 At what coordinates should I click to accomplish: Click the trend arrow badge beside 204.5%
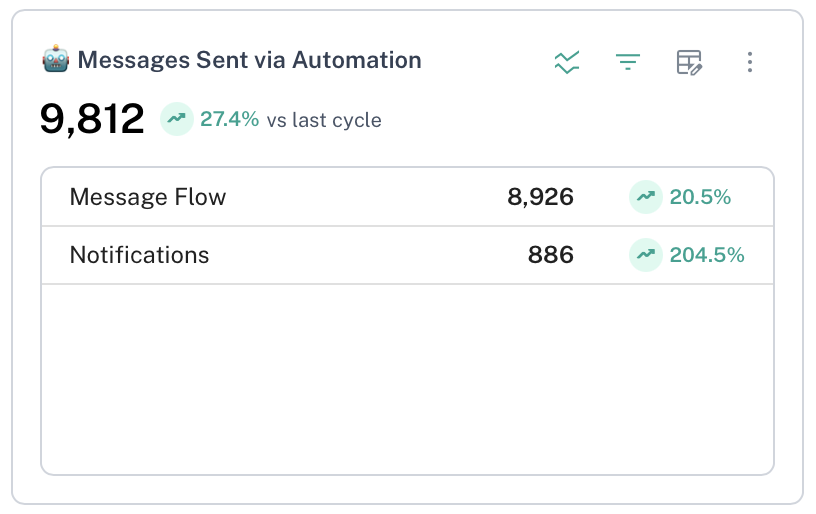pyautogui.click(x=646, y=255)
